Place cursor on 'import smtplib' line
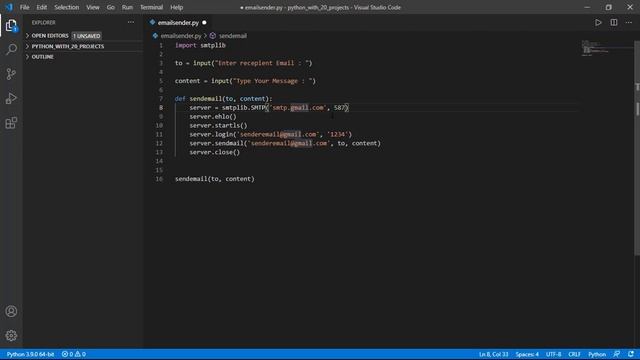 coord(200,45)
